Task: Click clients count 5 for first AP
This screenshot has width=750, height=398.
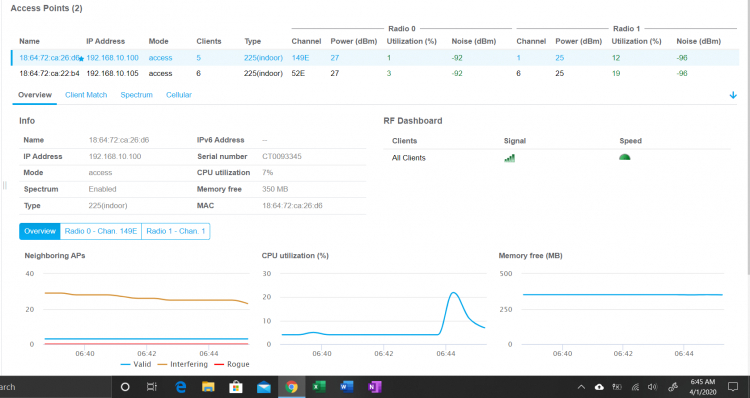Action: (x=199, y=57)
